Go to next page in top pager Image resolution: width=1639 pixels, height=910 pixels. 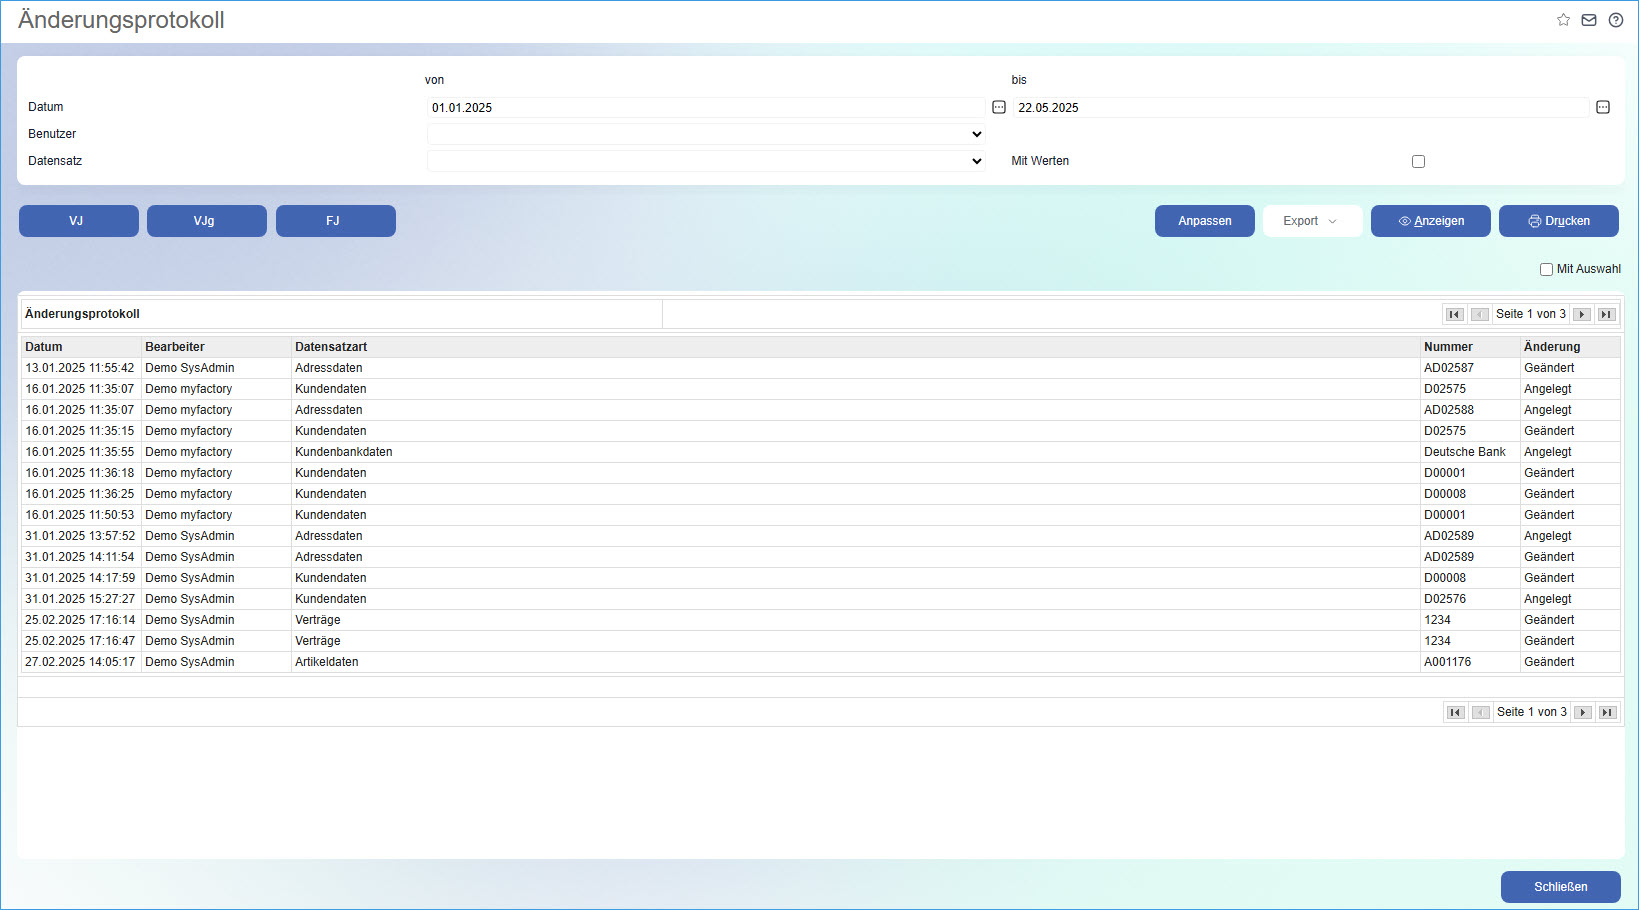tap(1582, 314)
